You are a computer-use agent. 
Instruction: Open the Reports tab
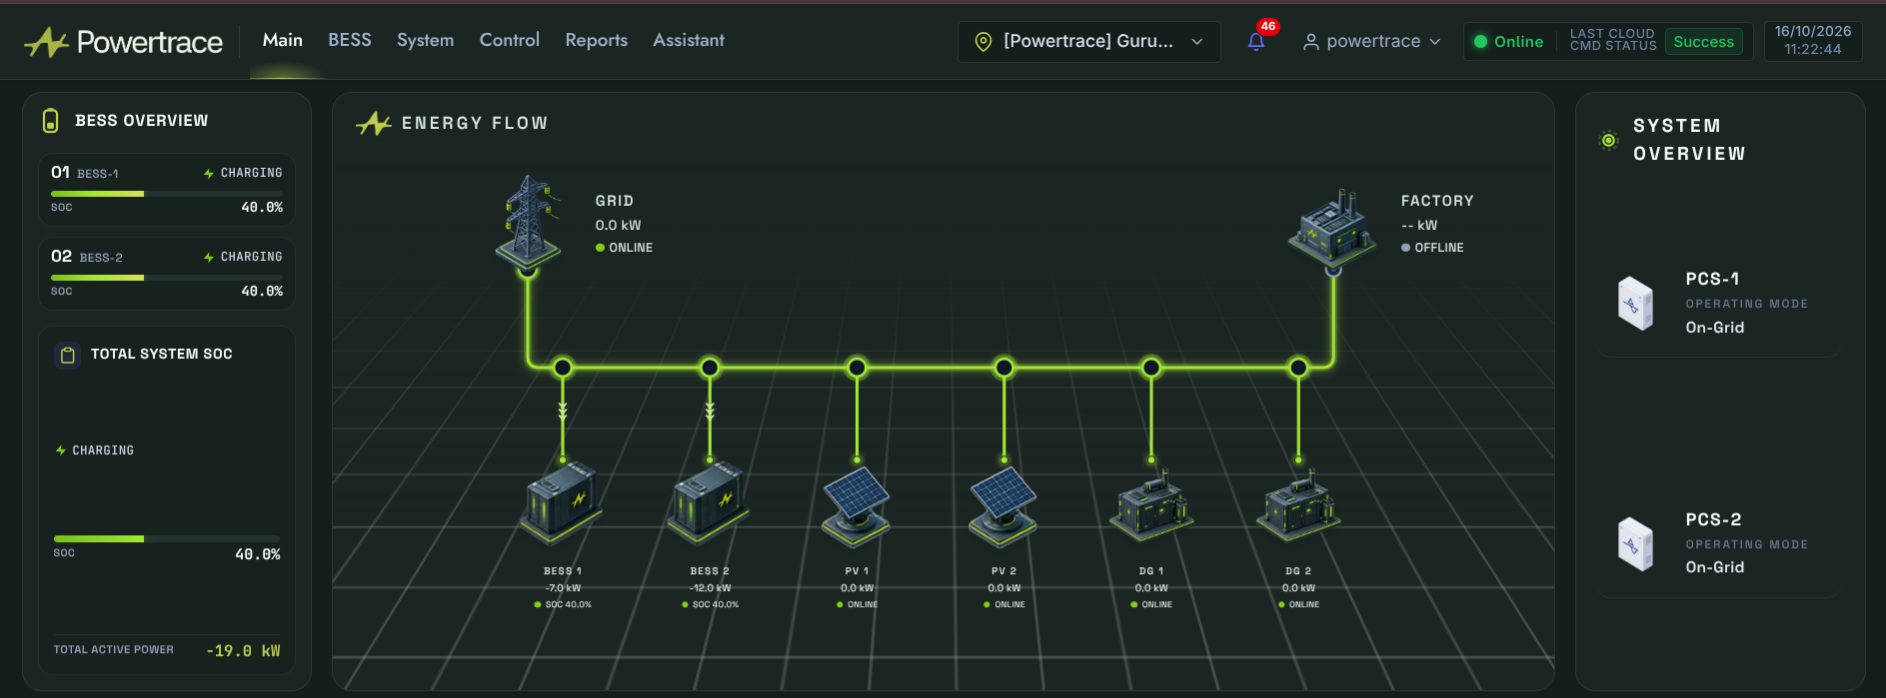(x=597, y=40)
